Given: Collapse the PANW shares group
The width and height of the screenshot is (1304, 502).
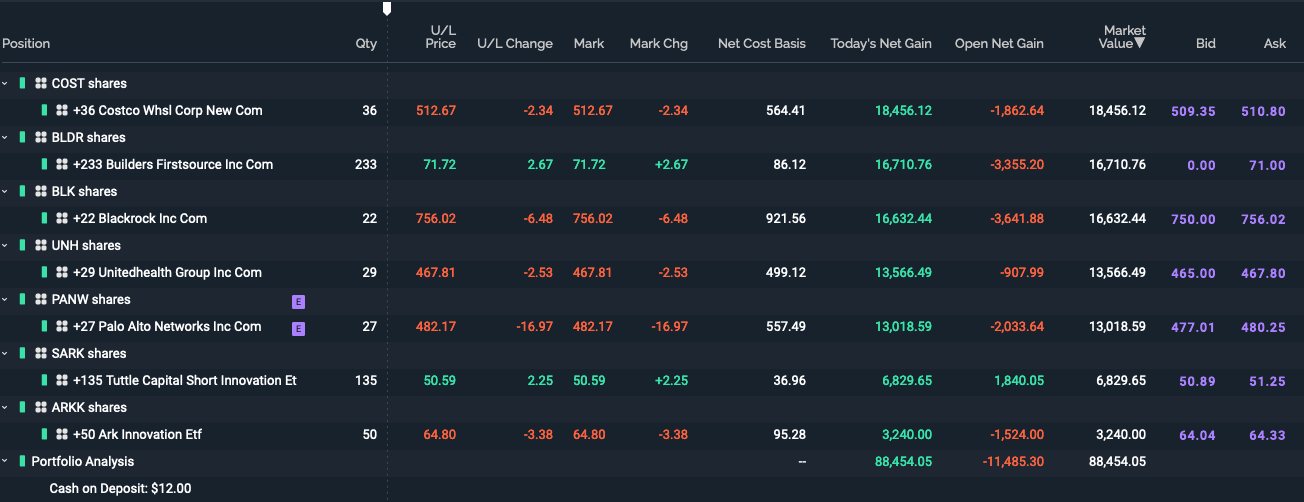Looking at the screenshot, I should pos(5,299).
